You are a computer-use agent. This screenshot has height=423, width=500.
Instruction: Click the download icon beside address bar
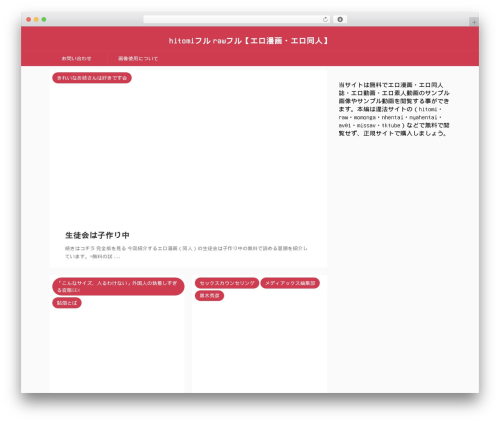[340, 20]
